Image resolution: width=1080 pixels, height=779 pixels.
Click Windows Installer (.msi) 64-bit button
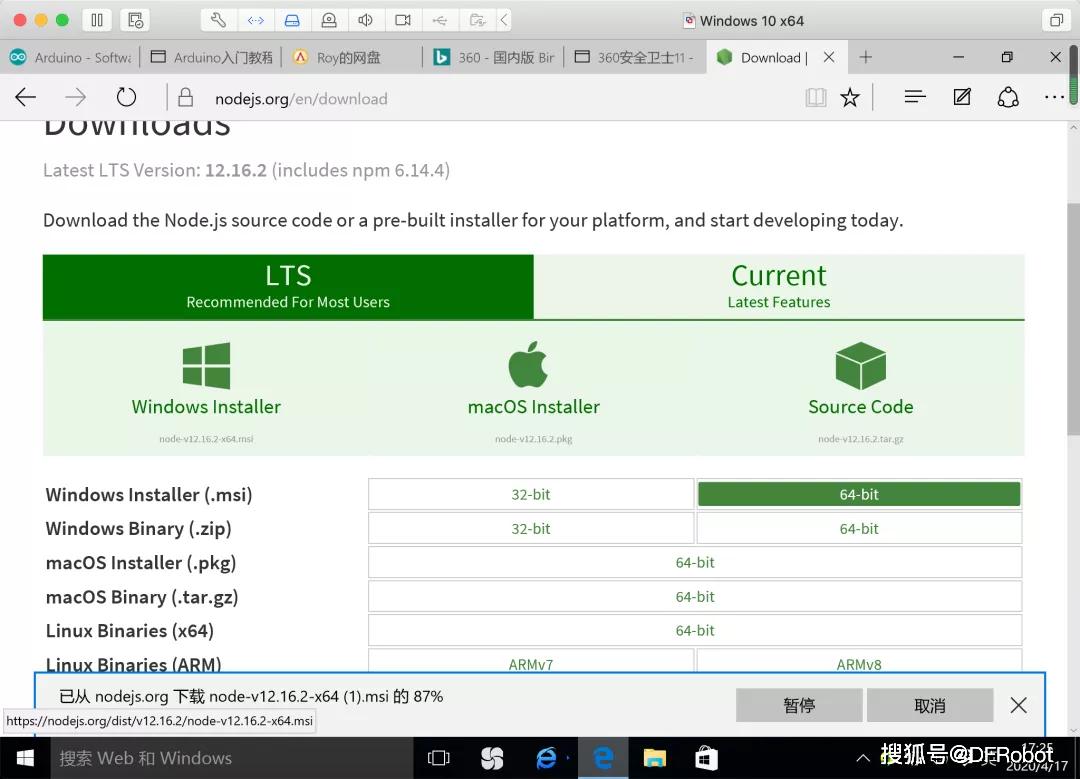pos(859,495)
